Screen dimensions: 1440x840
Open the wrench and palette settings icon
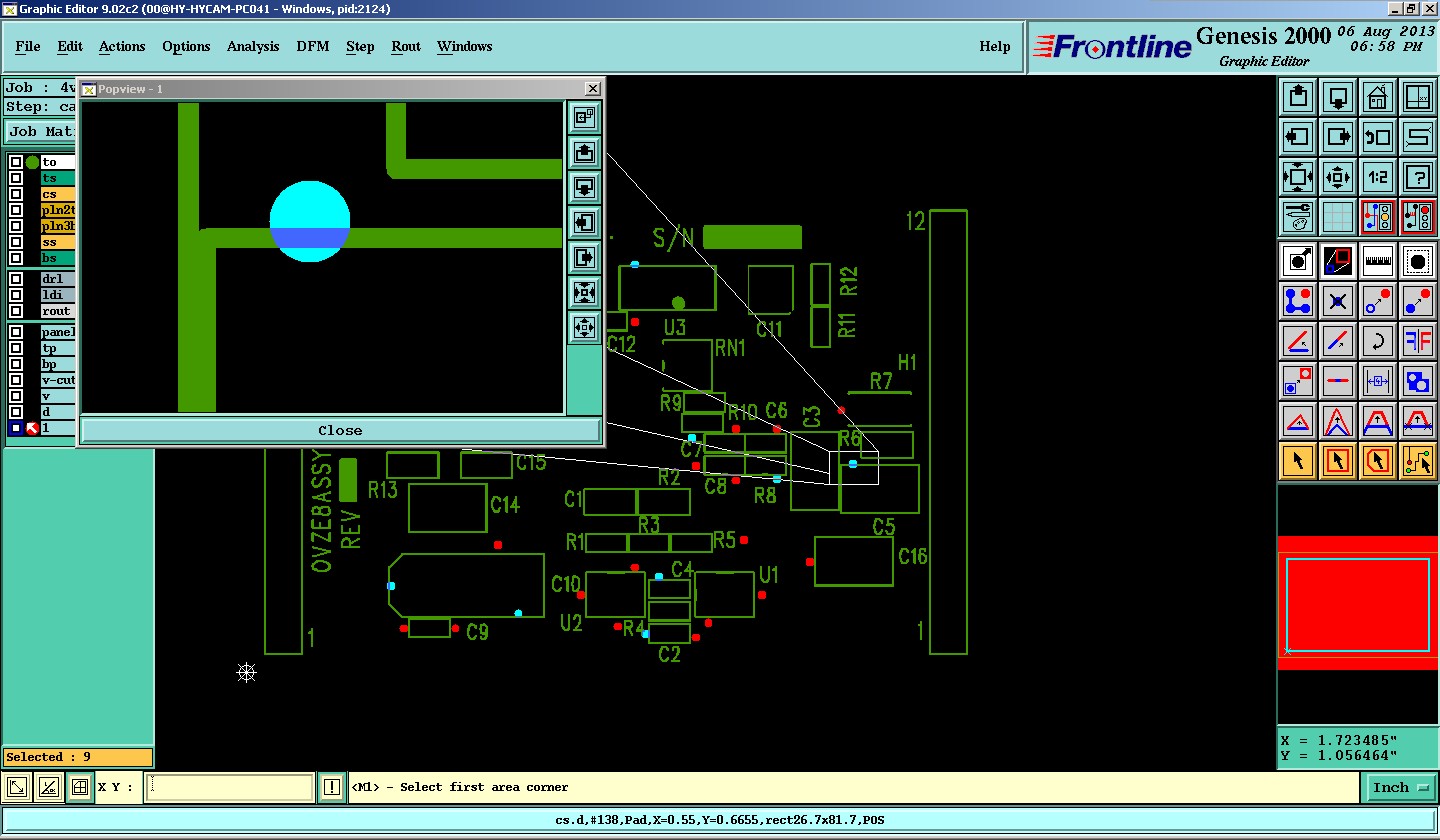click(x=1298, y=217)
